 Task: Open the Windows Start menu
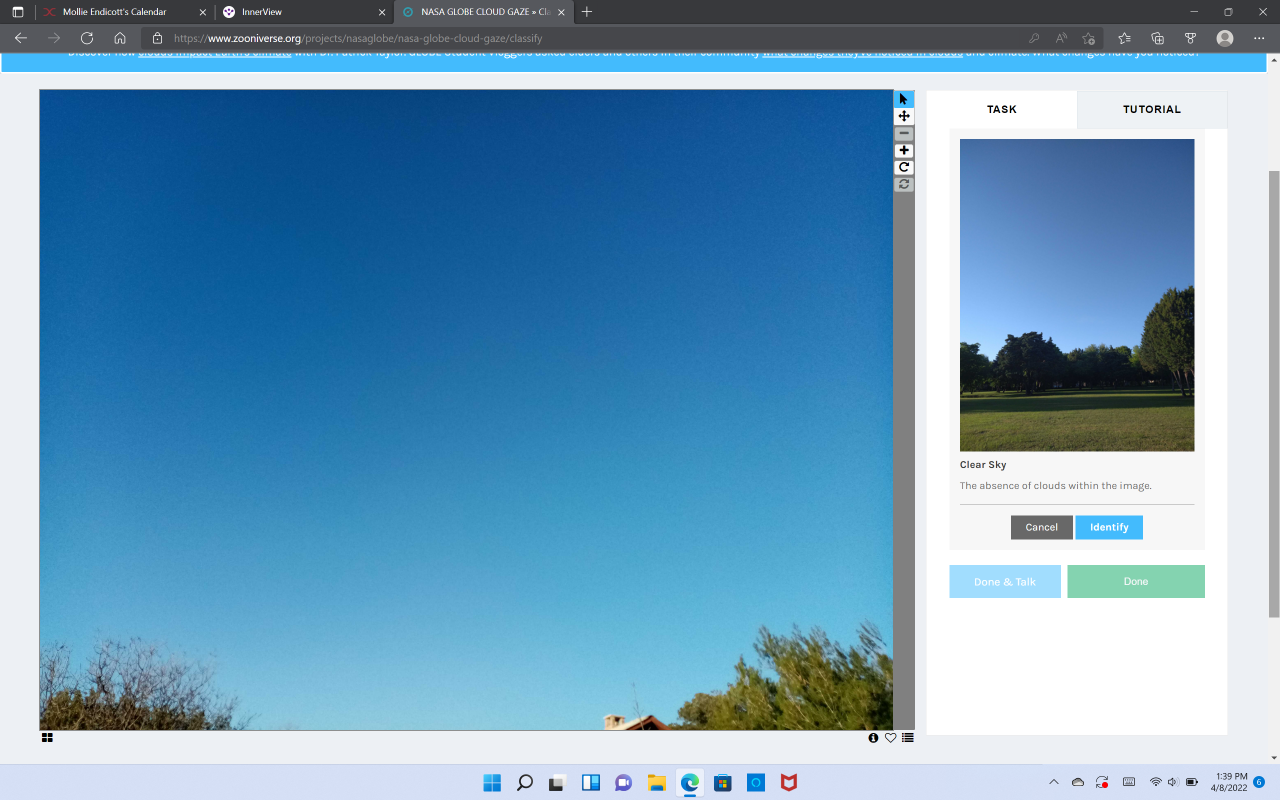click(x=492, y=782)
